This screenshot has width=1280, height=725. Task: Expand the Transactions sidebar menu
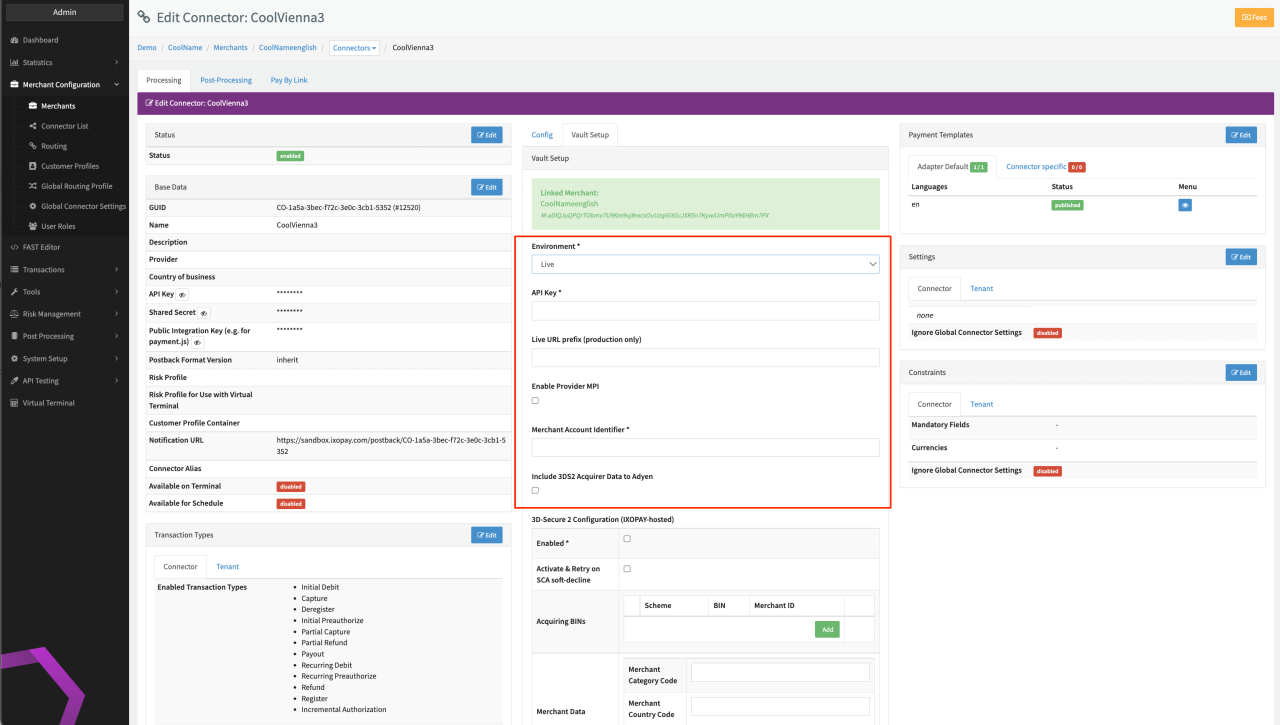click(64, 269)
